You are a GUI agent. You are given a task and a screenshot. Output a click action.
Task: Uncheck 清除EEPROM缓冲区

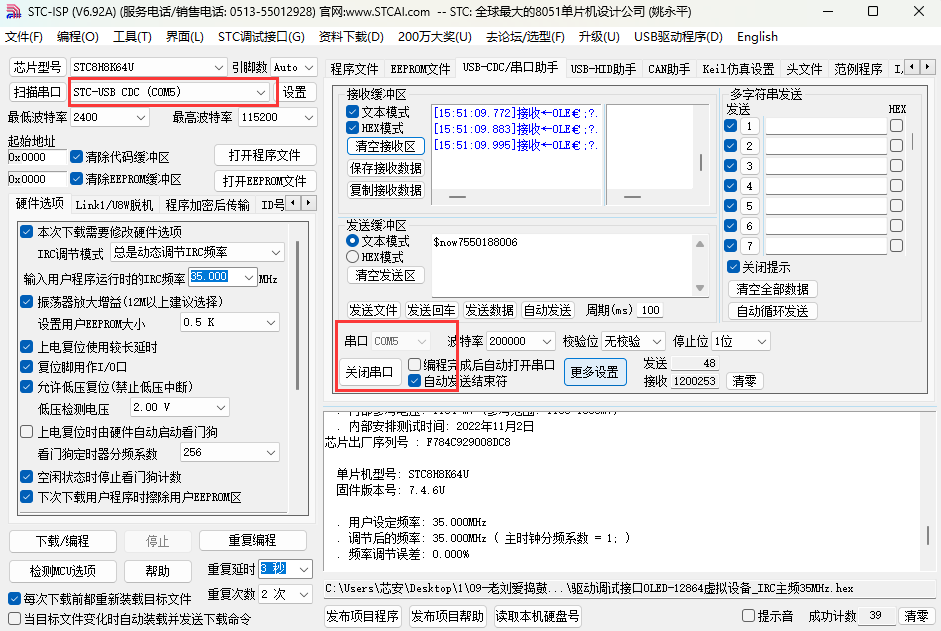pyautogui.click(x=76, y=179)
